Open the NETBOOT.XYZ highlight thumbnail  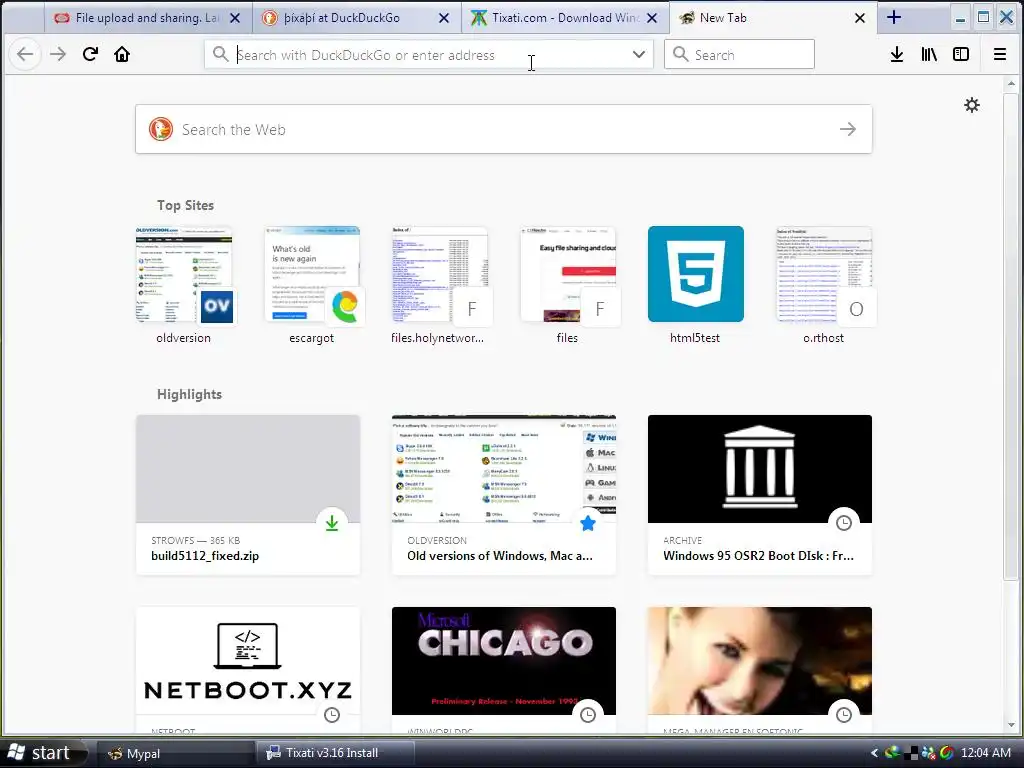tap(248, 660)
